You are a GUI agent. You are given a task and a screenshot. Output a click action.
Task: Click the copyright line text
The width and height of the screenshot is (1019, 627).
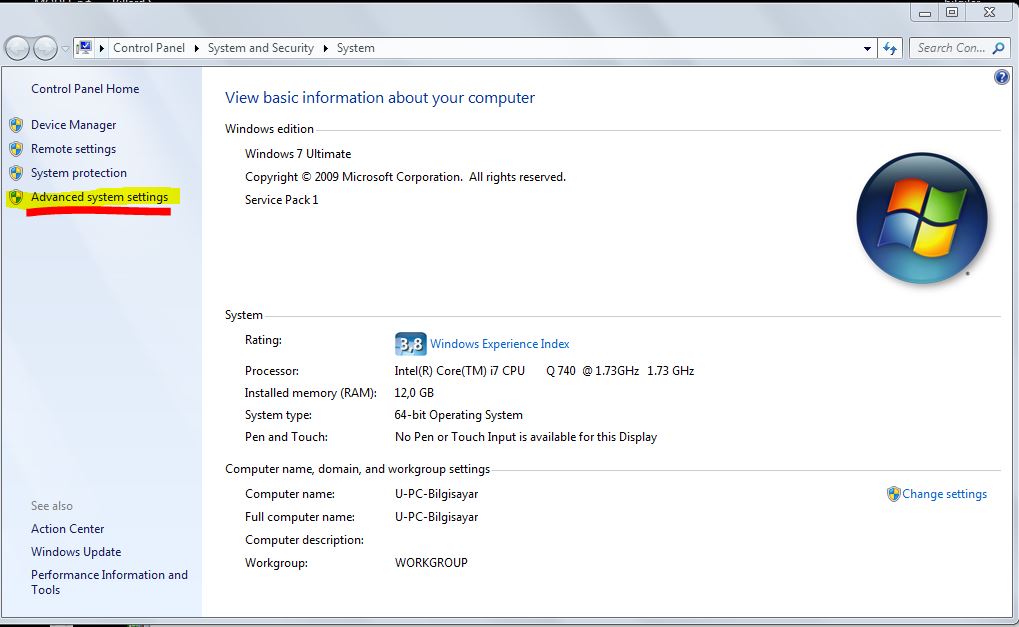pyautogui.click(x=405, y=177)
